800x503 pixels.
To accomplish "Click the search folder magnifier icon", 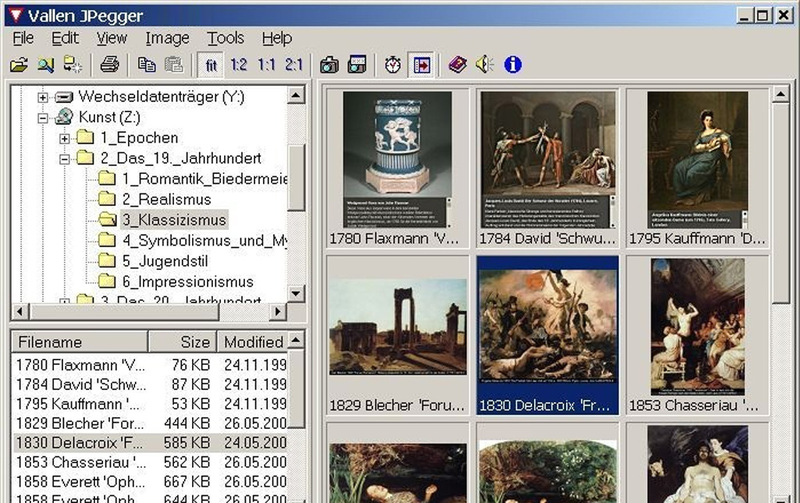I will coord(46,65).
